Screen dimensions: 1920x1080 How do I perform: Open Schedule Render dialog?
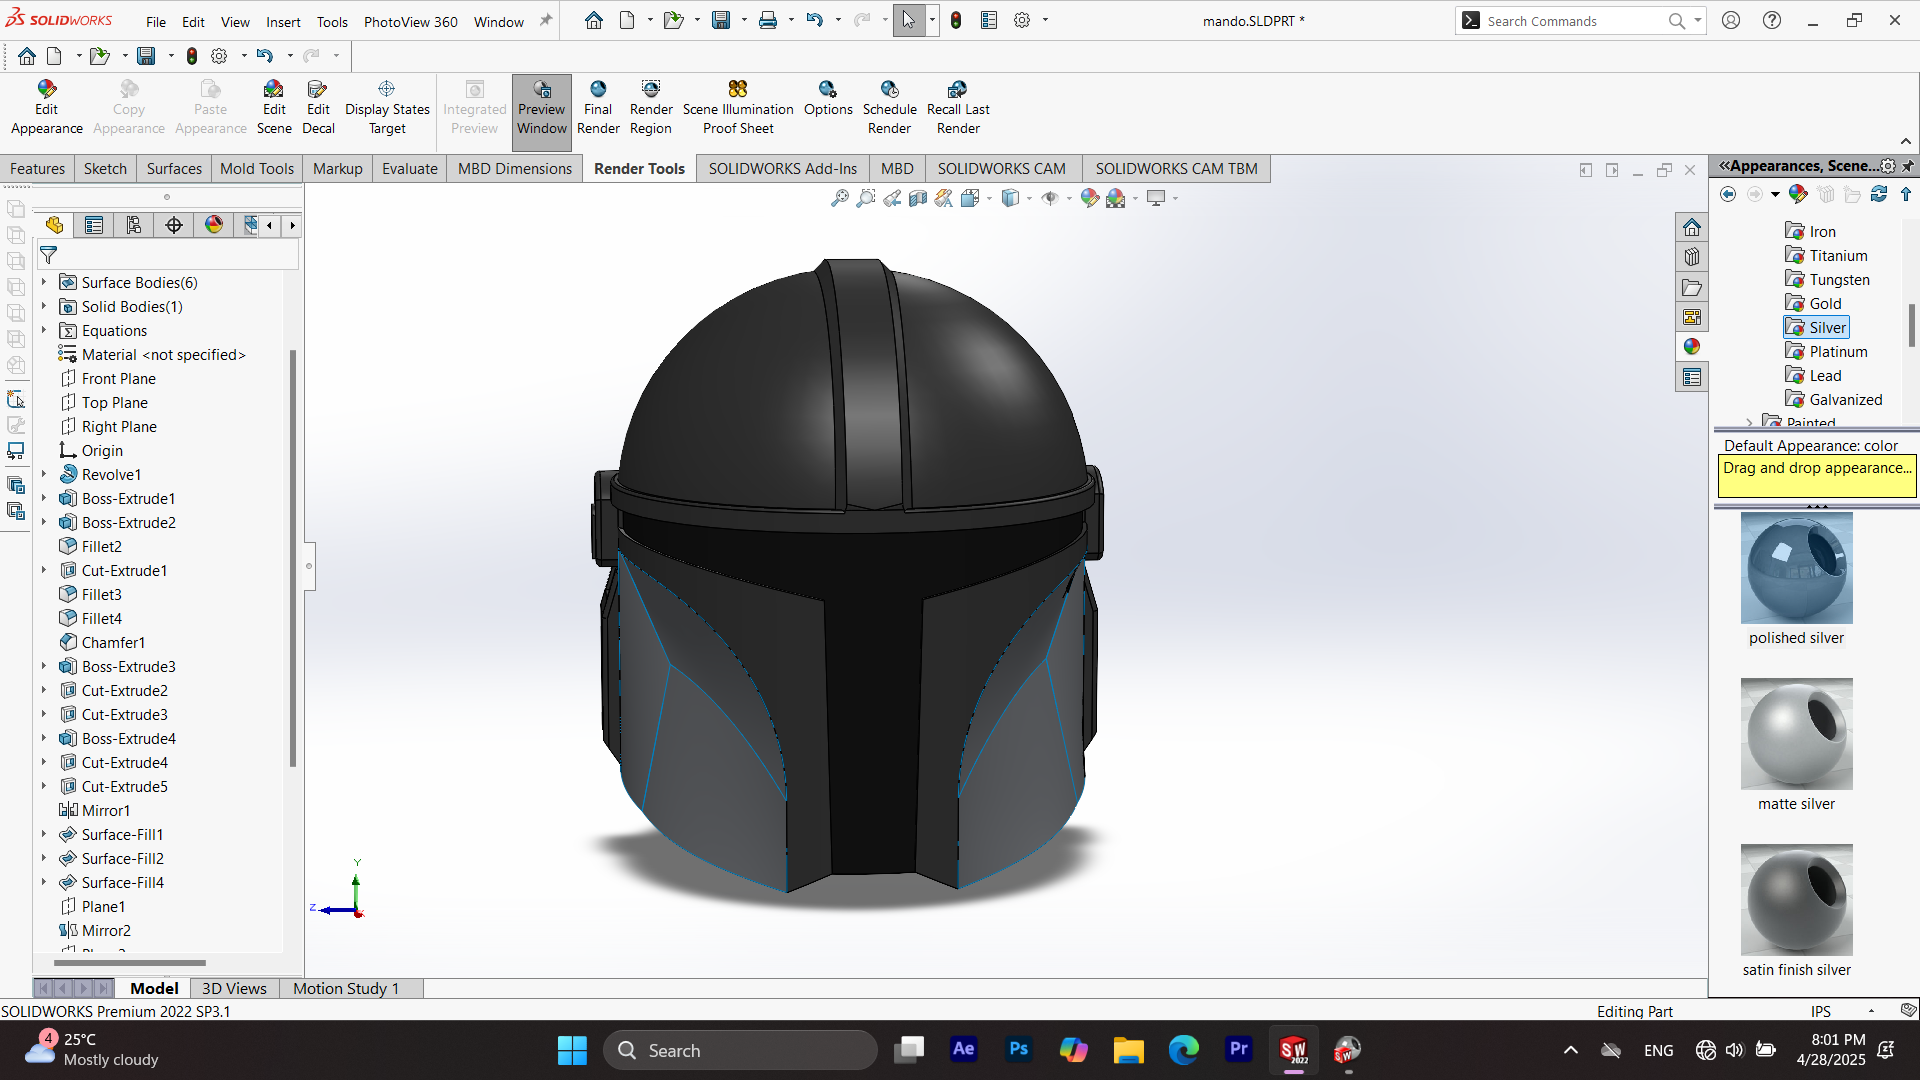click(889, 108)
